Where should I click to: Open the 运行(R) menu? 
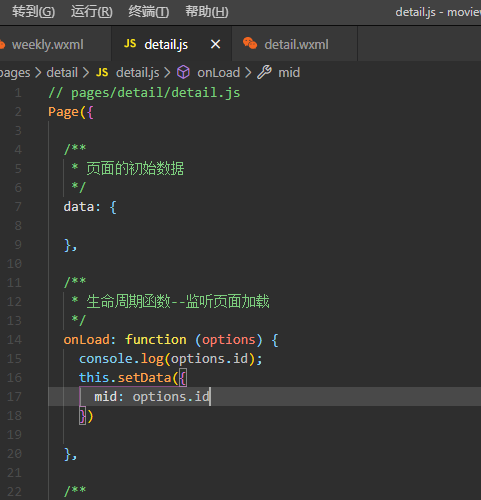pos(92,12)
